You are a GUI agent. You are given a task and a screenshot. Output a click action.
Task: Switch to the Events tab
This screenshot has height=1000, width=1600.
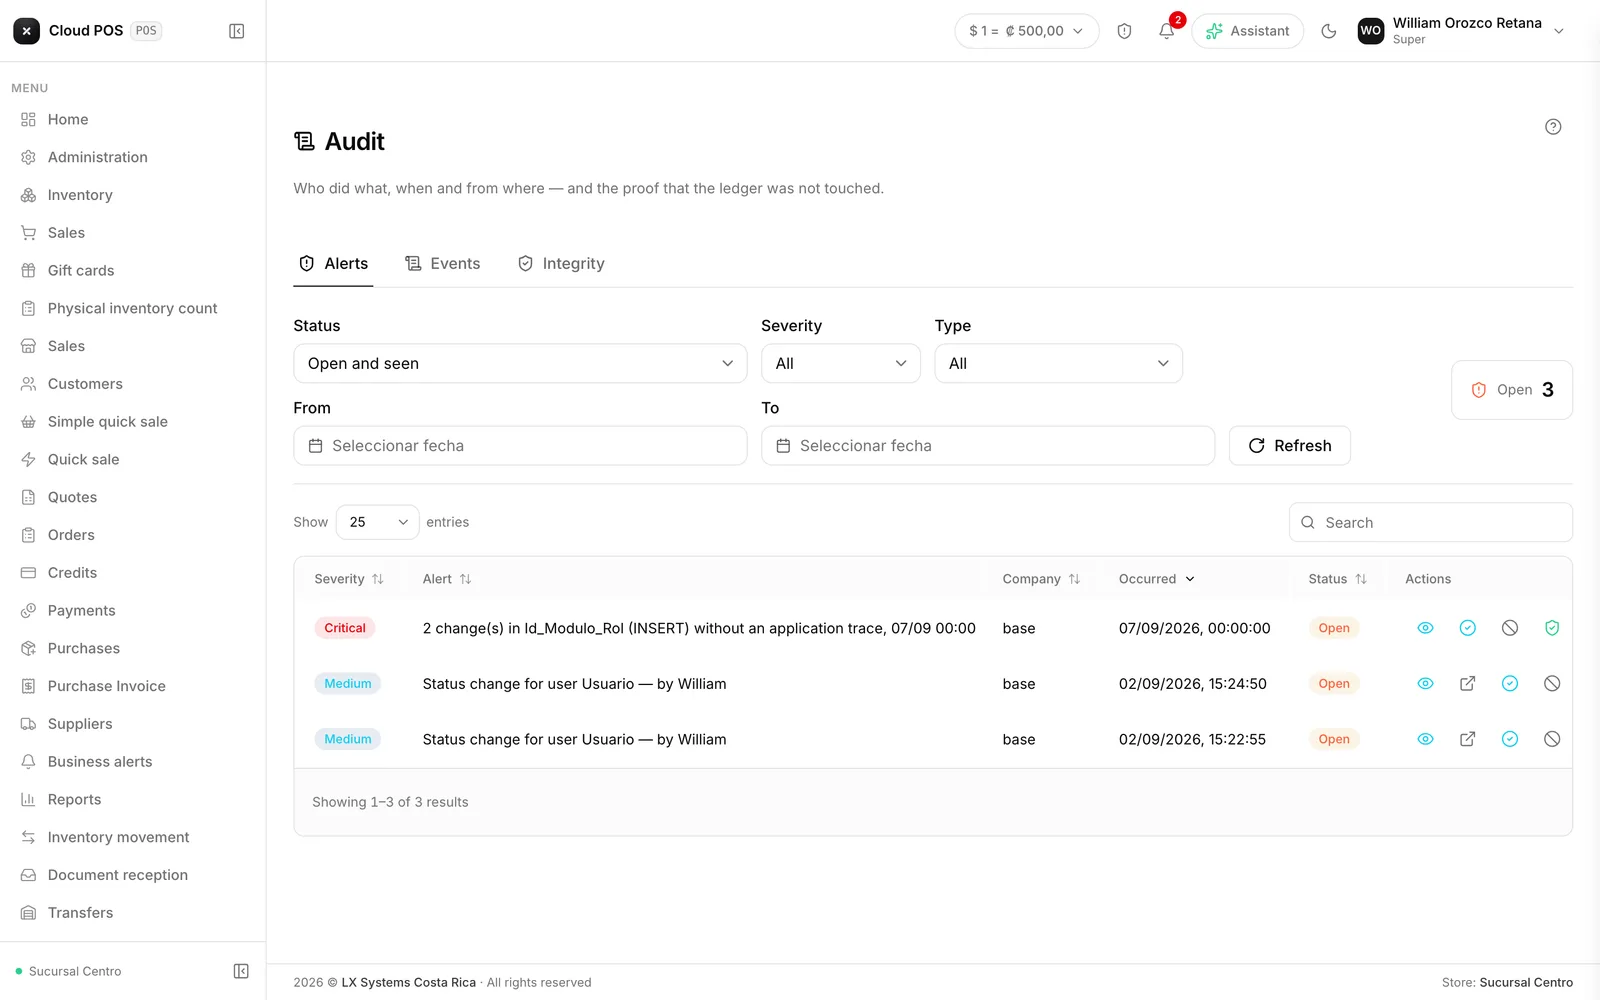pos(442,264)
